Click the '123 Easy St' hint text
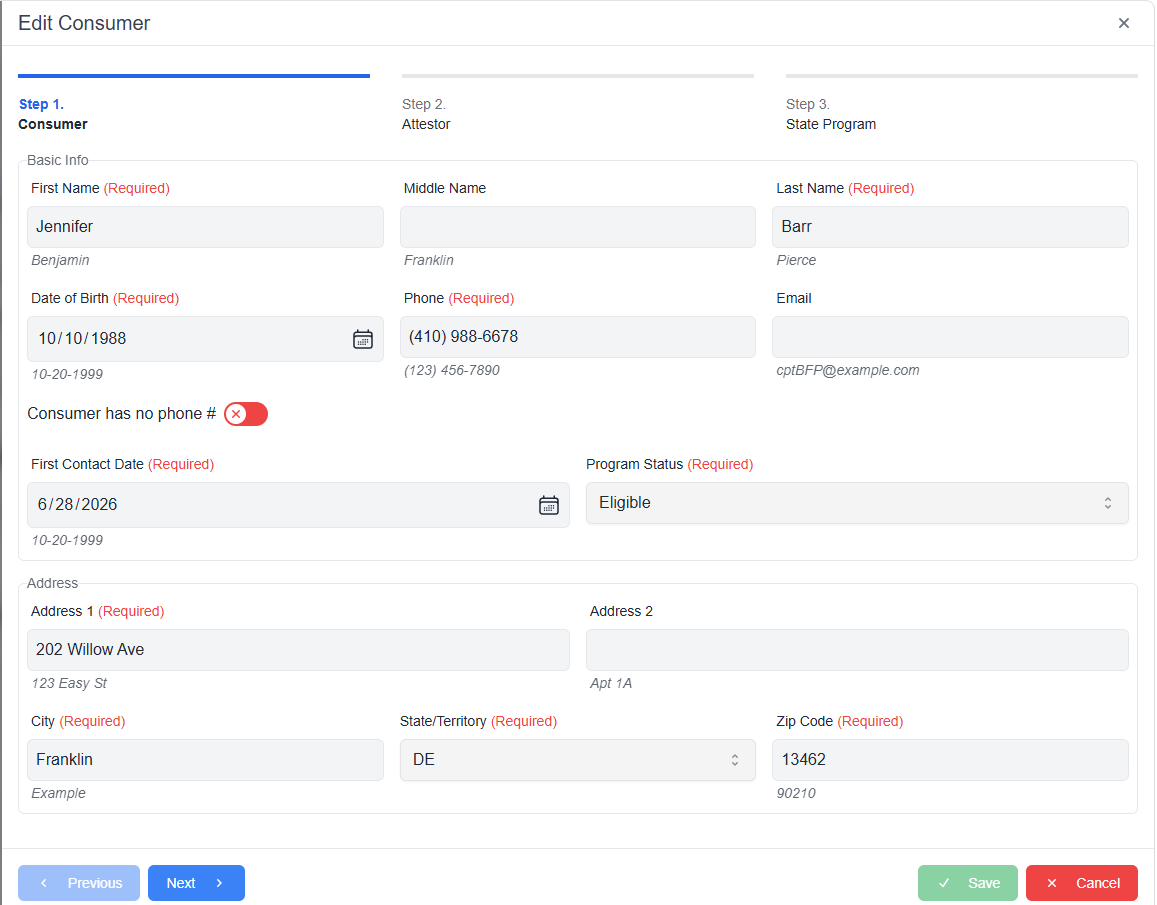The height and width of the screenshot is (905, 1157). (69, 684)
